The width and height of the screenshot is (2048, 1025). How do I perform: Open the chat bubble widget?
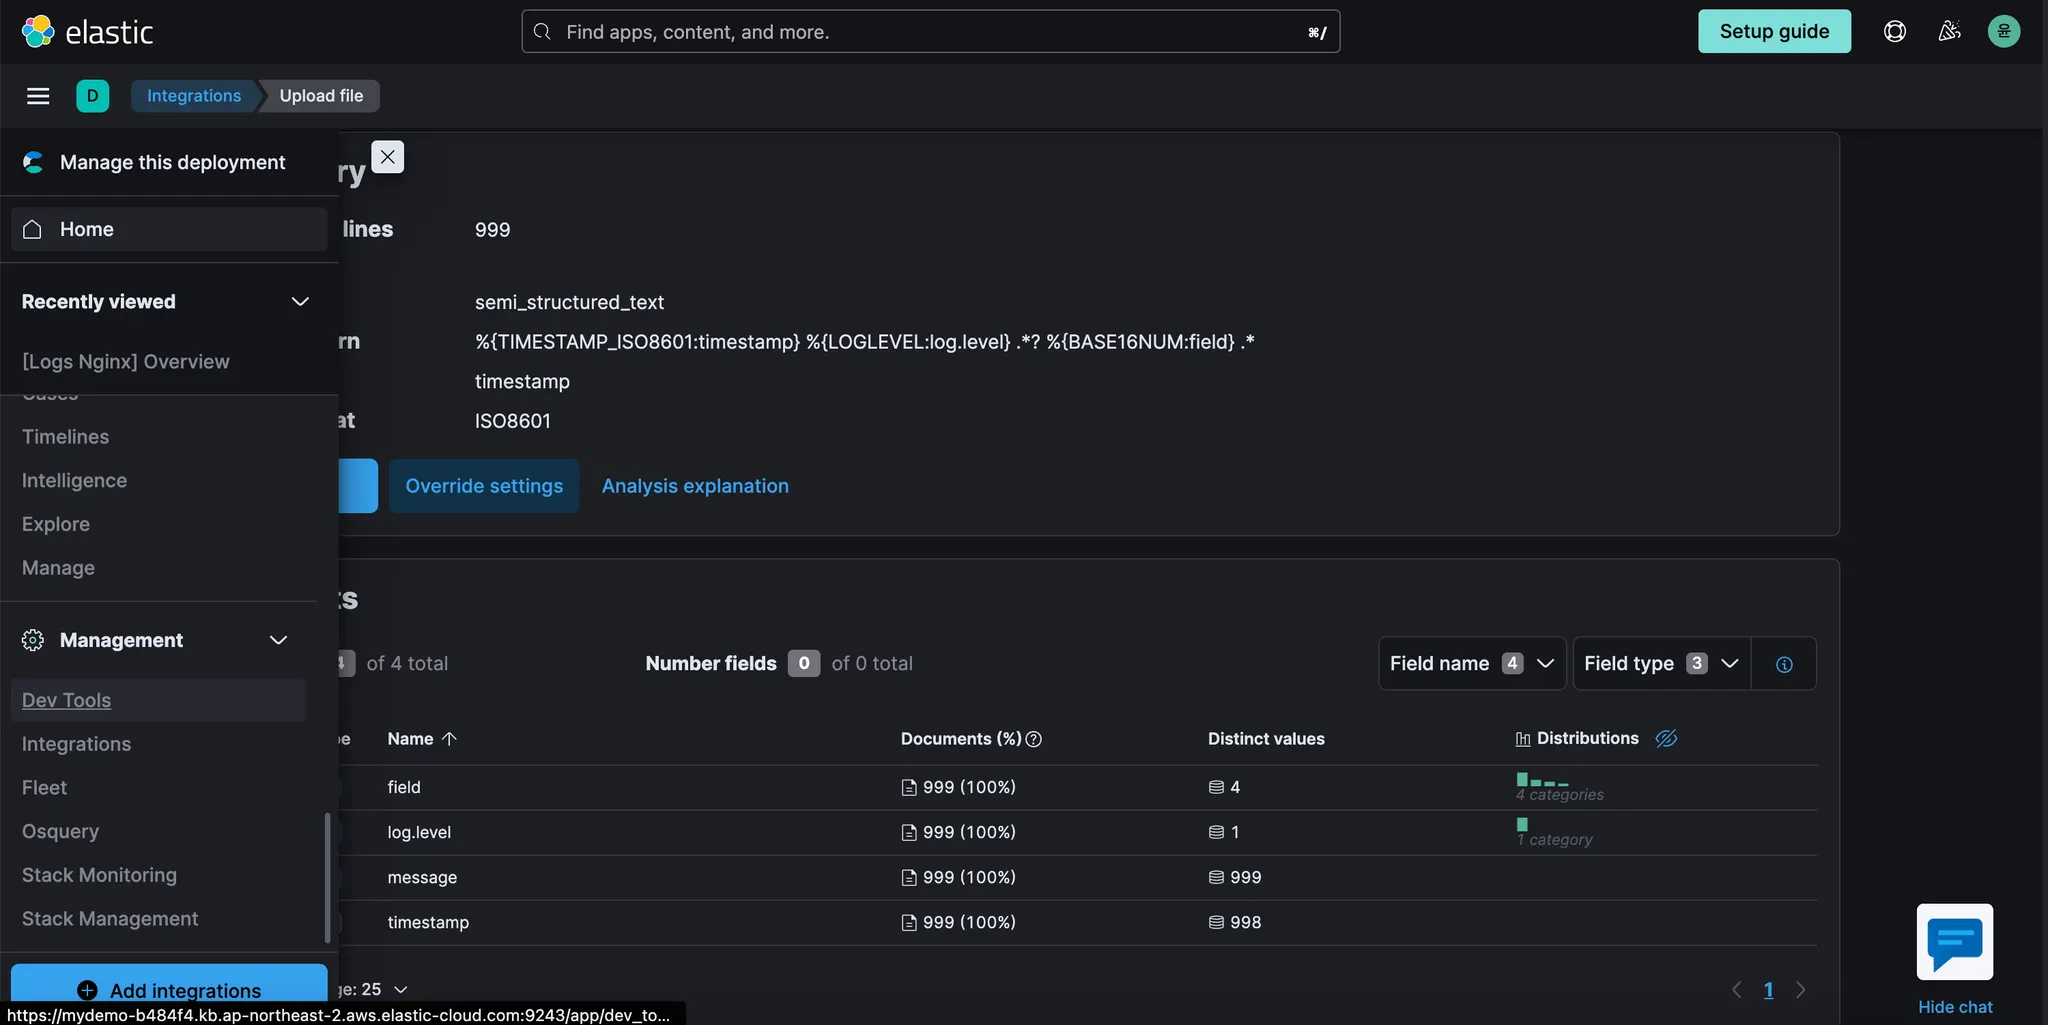(x=1954, y=942)
